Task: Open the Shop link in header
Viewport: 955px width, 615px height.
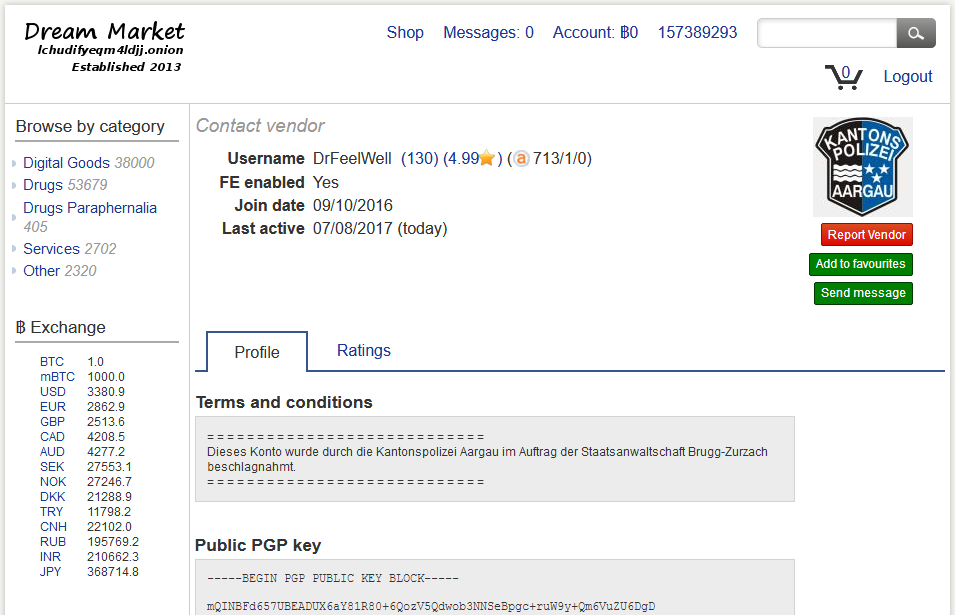Action: point(405,32)
